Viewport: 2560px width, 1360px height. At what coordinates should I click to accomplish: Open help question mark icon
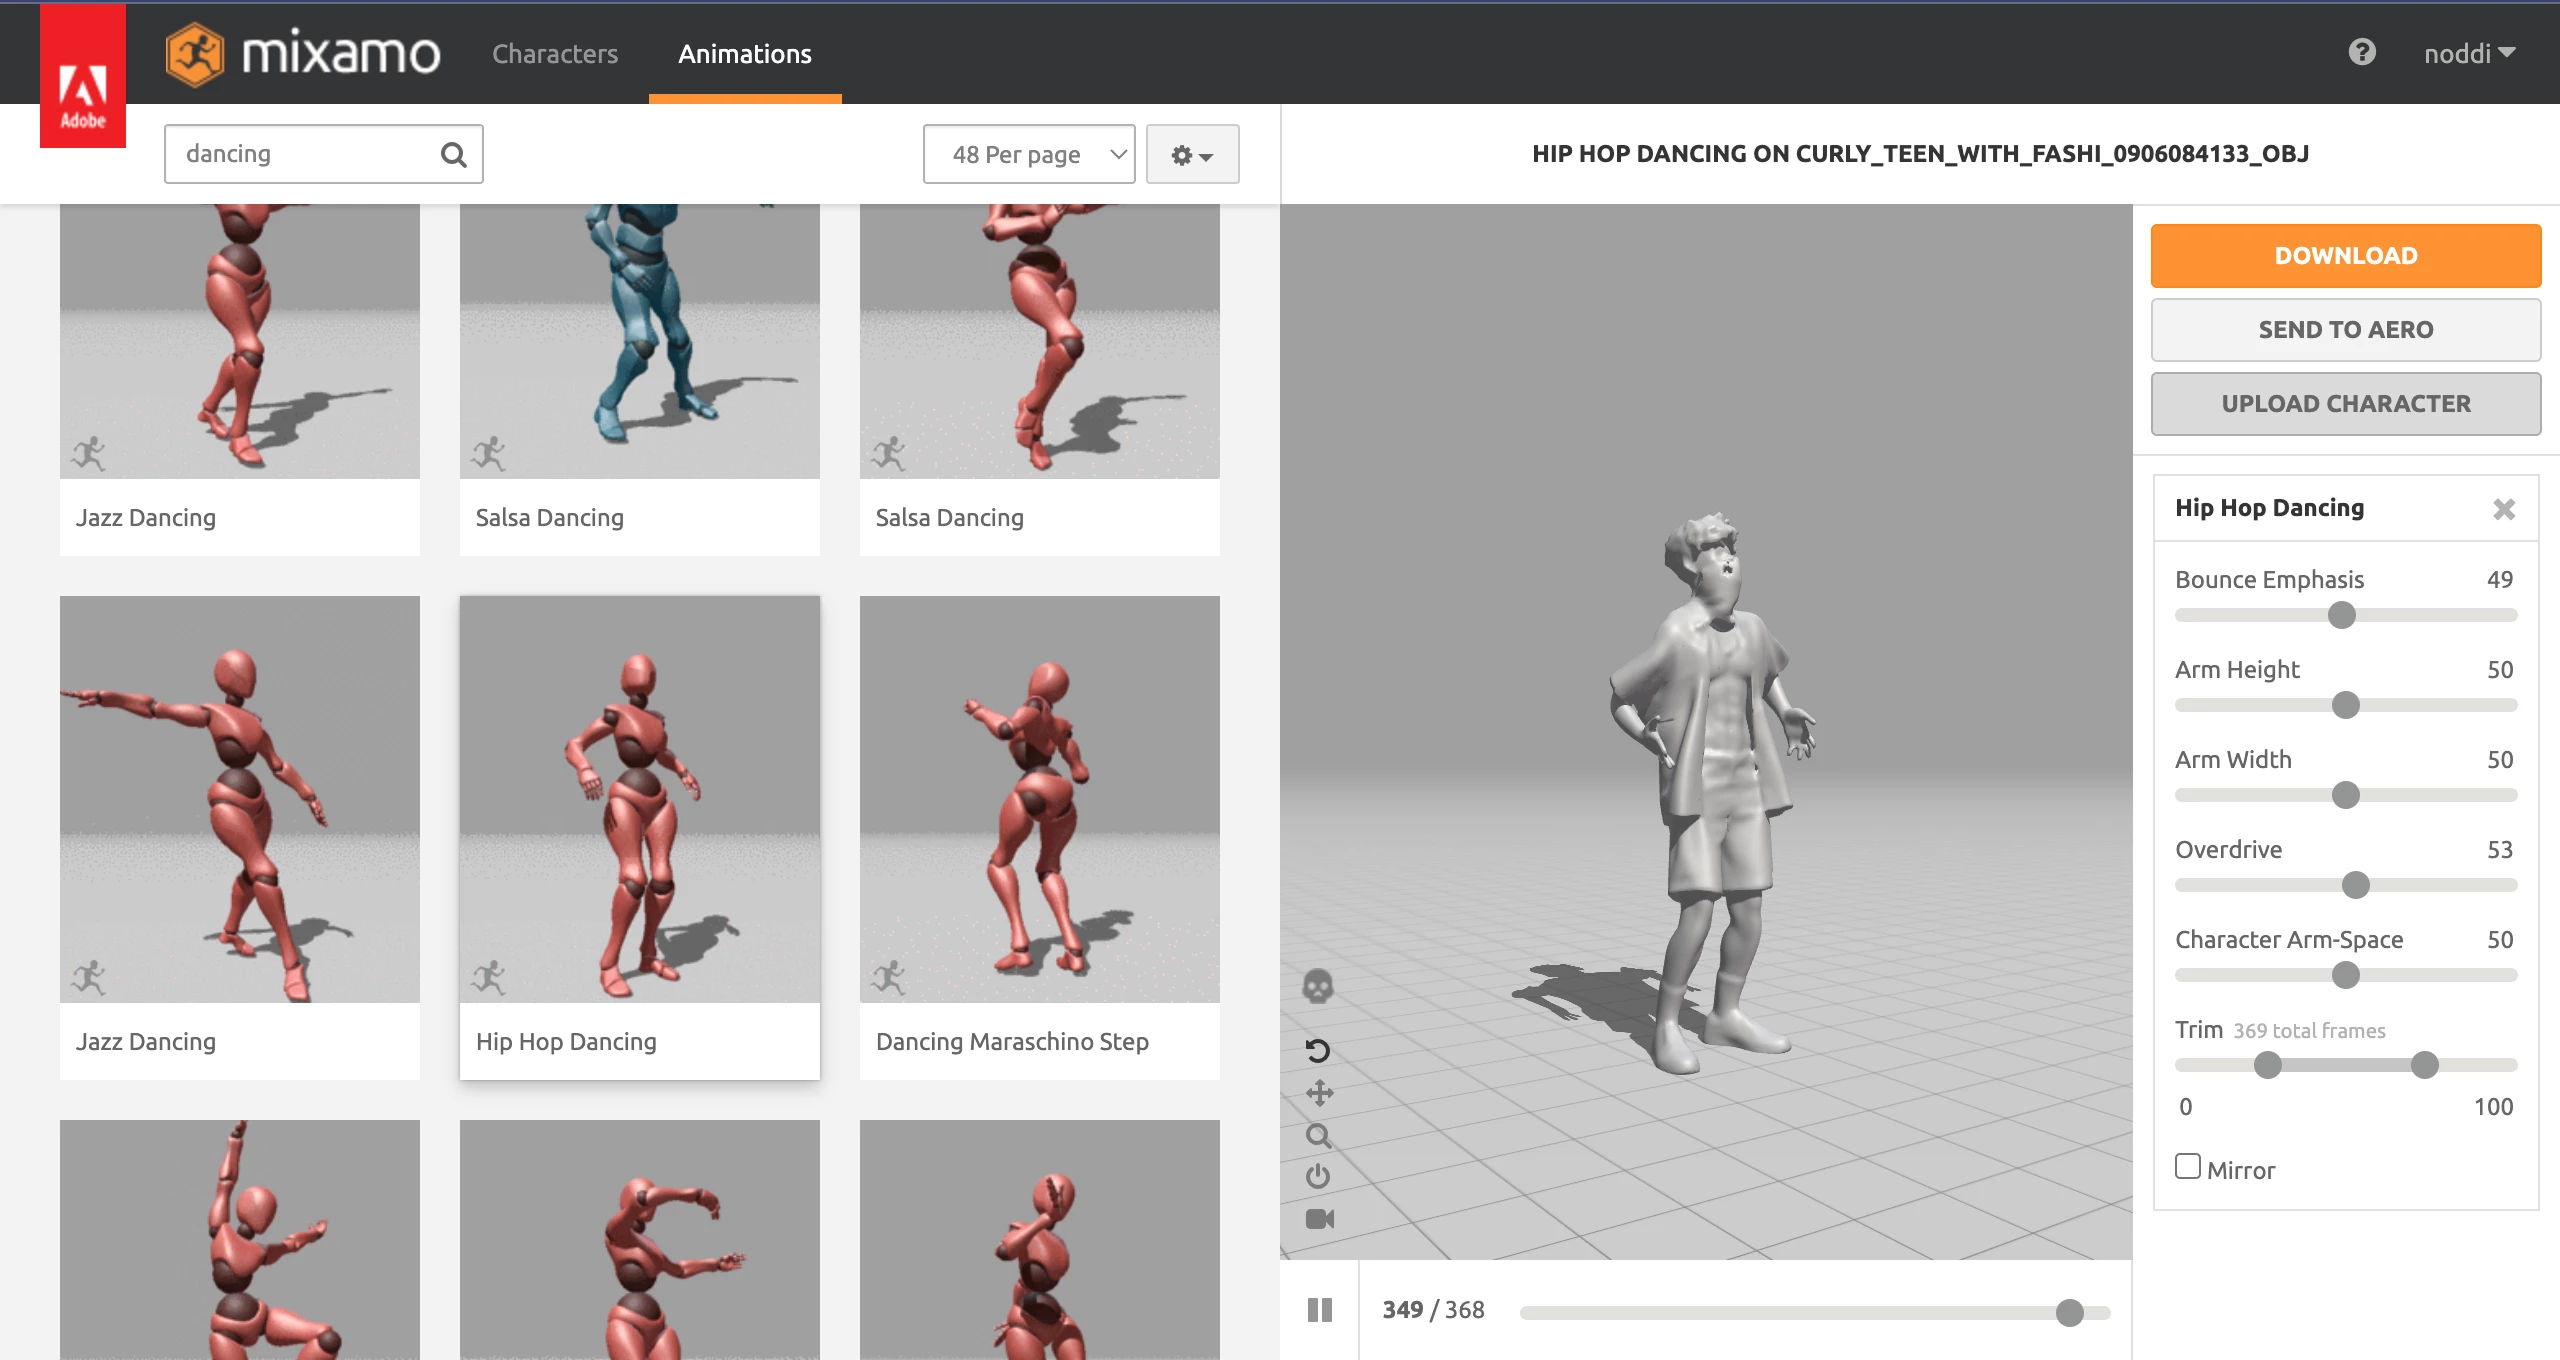pos(2362,52)
